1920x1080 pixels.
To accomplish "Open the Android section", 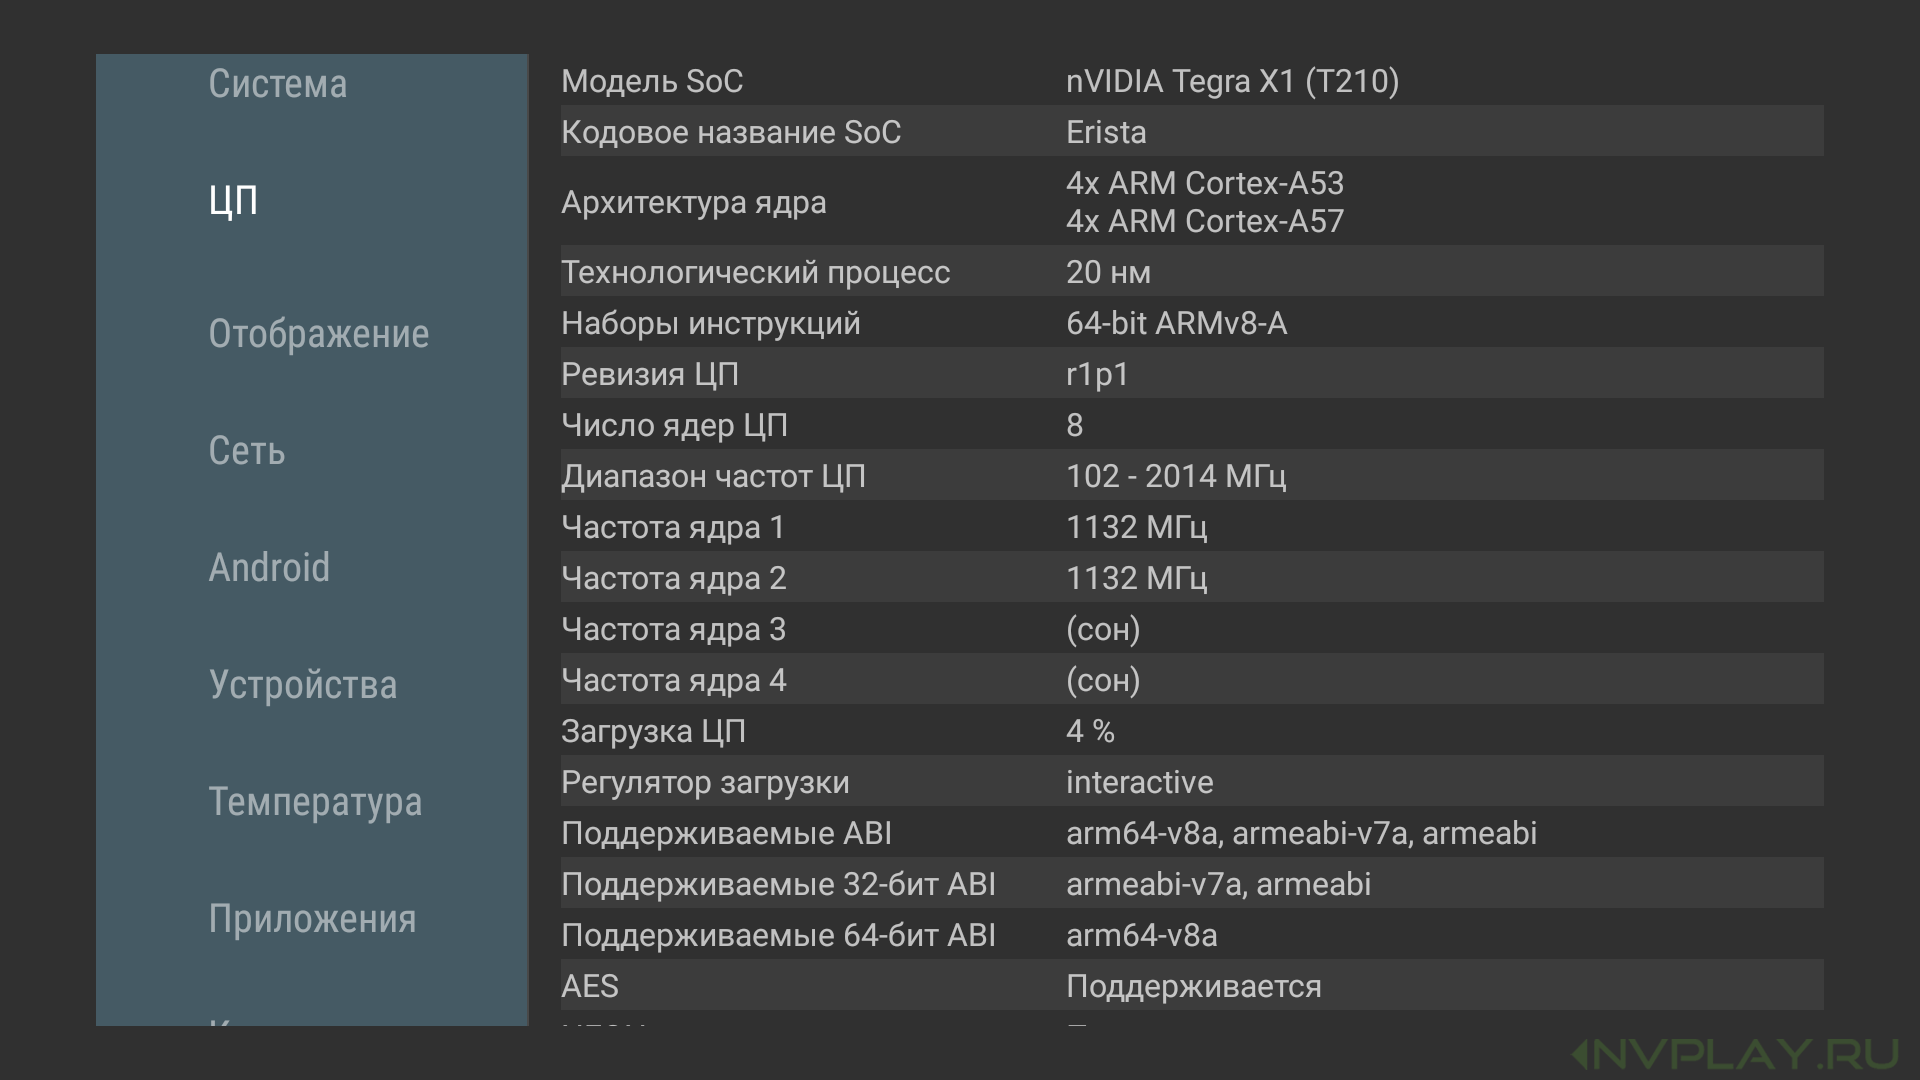I will point(269,568).
